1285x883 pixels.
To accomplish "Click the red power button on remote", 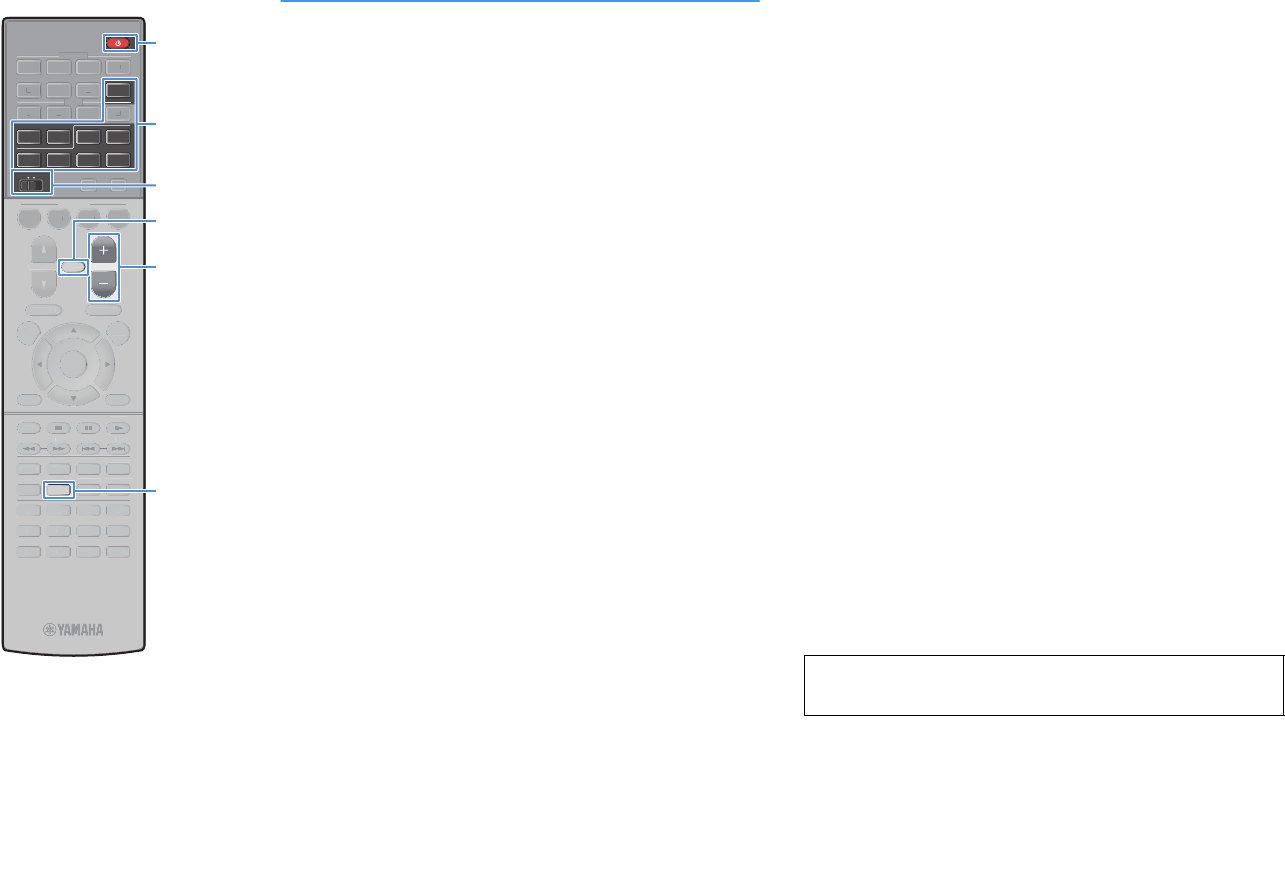I will coord(118,44).
